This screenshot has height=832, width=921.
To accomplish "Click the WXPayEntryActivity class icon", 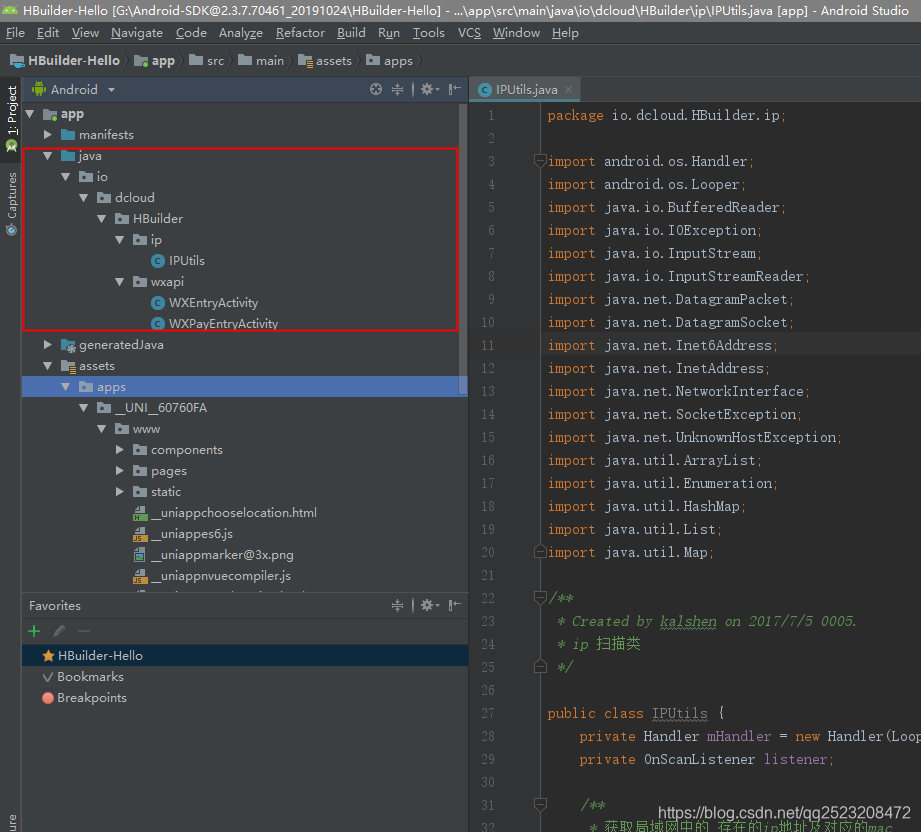I will [x=157, y=324].
